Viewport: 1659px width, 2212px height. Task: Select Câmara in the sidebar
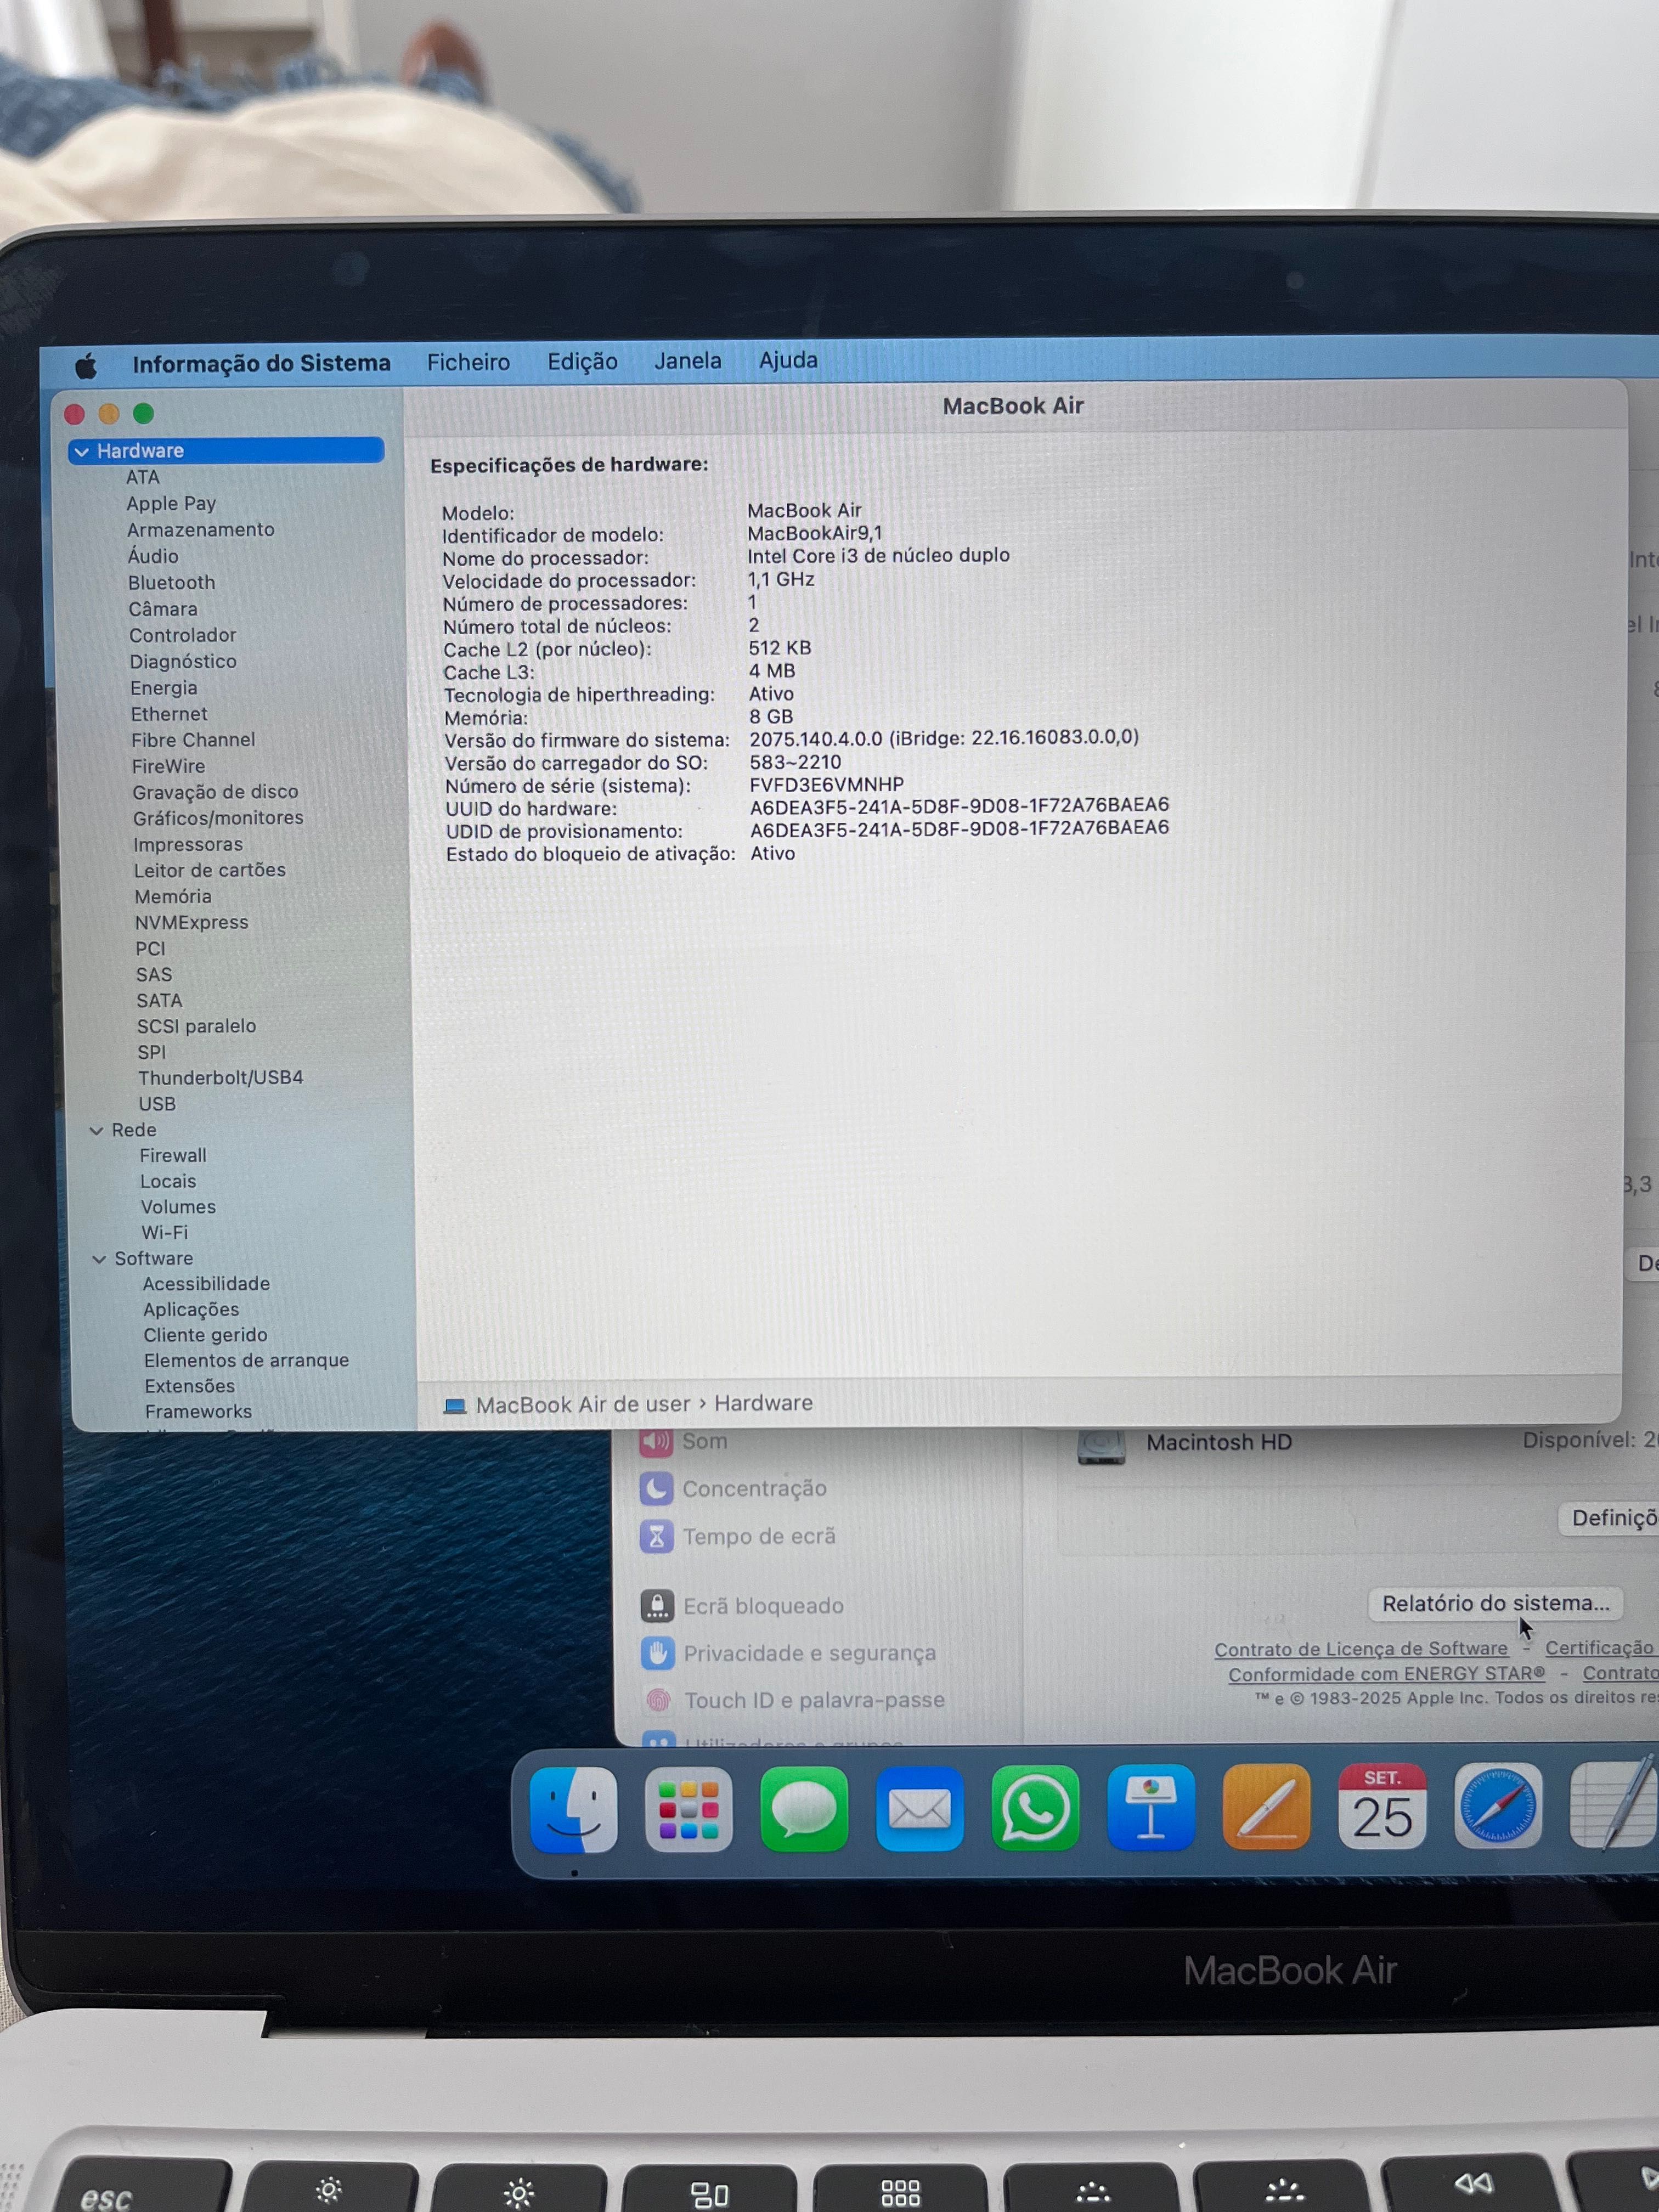(x=163, y=609)
